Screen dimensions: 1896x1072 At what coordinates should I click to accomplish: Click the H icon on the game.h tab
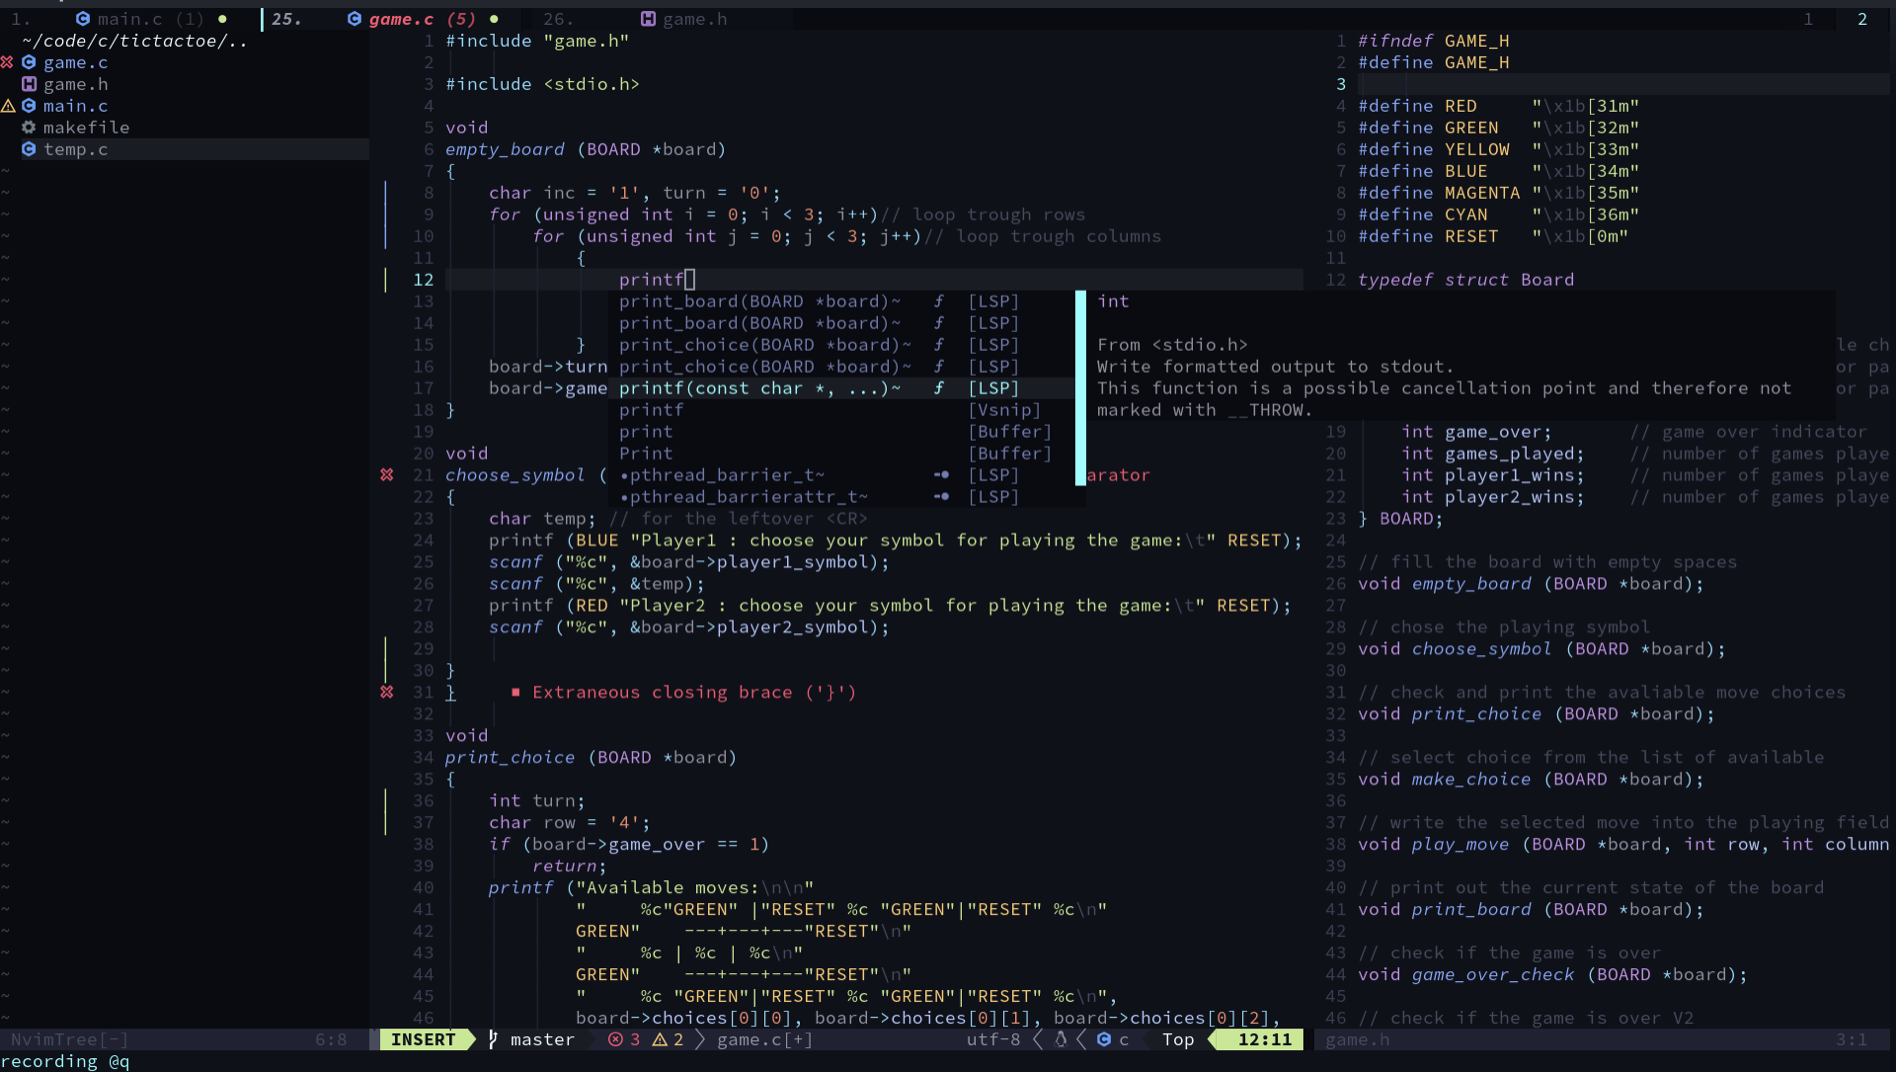pos(648,19)
